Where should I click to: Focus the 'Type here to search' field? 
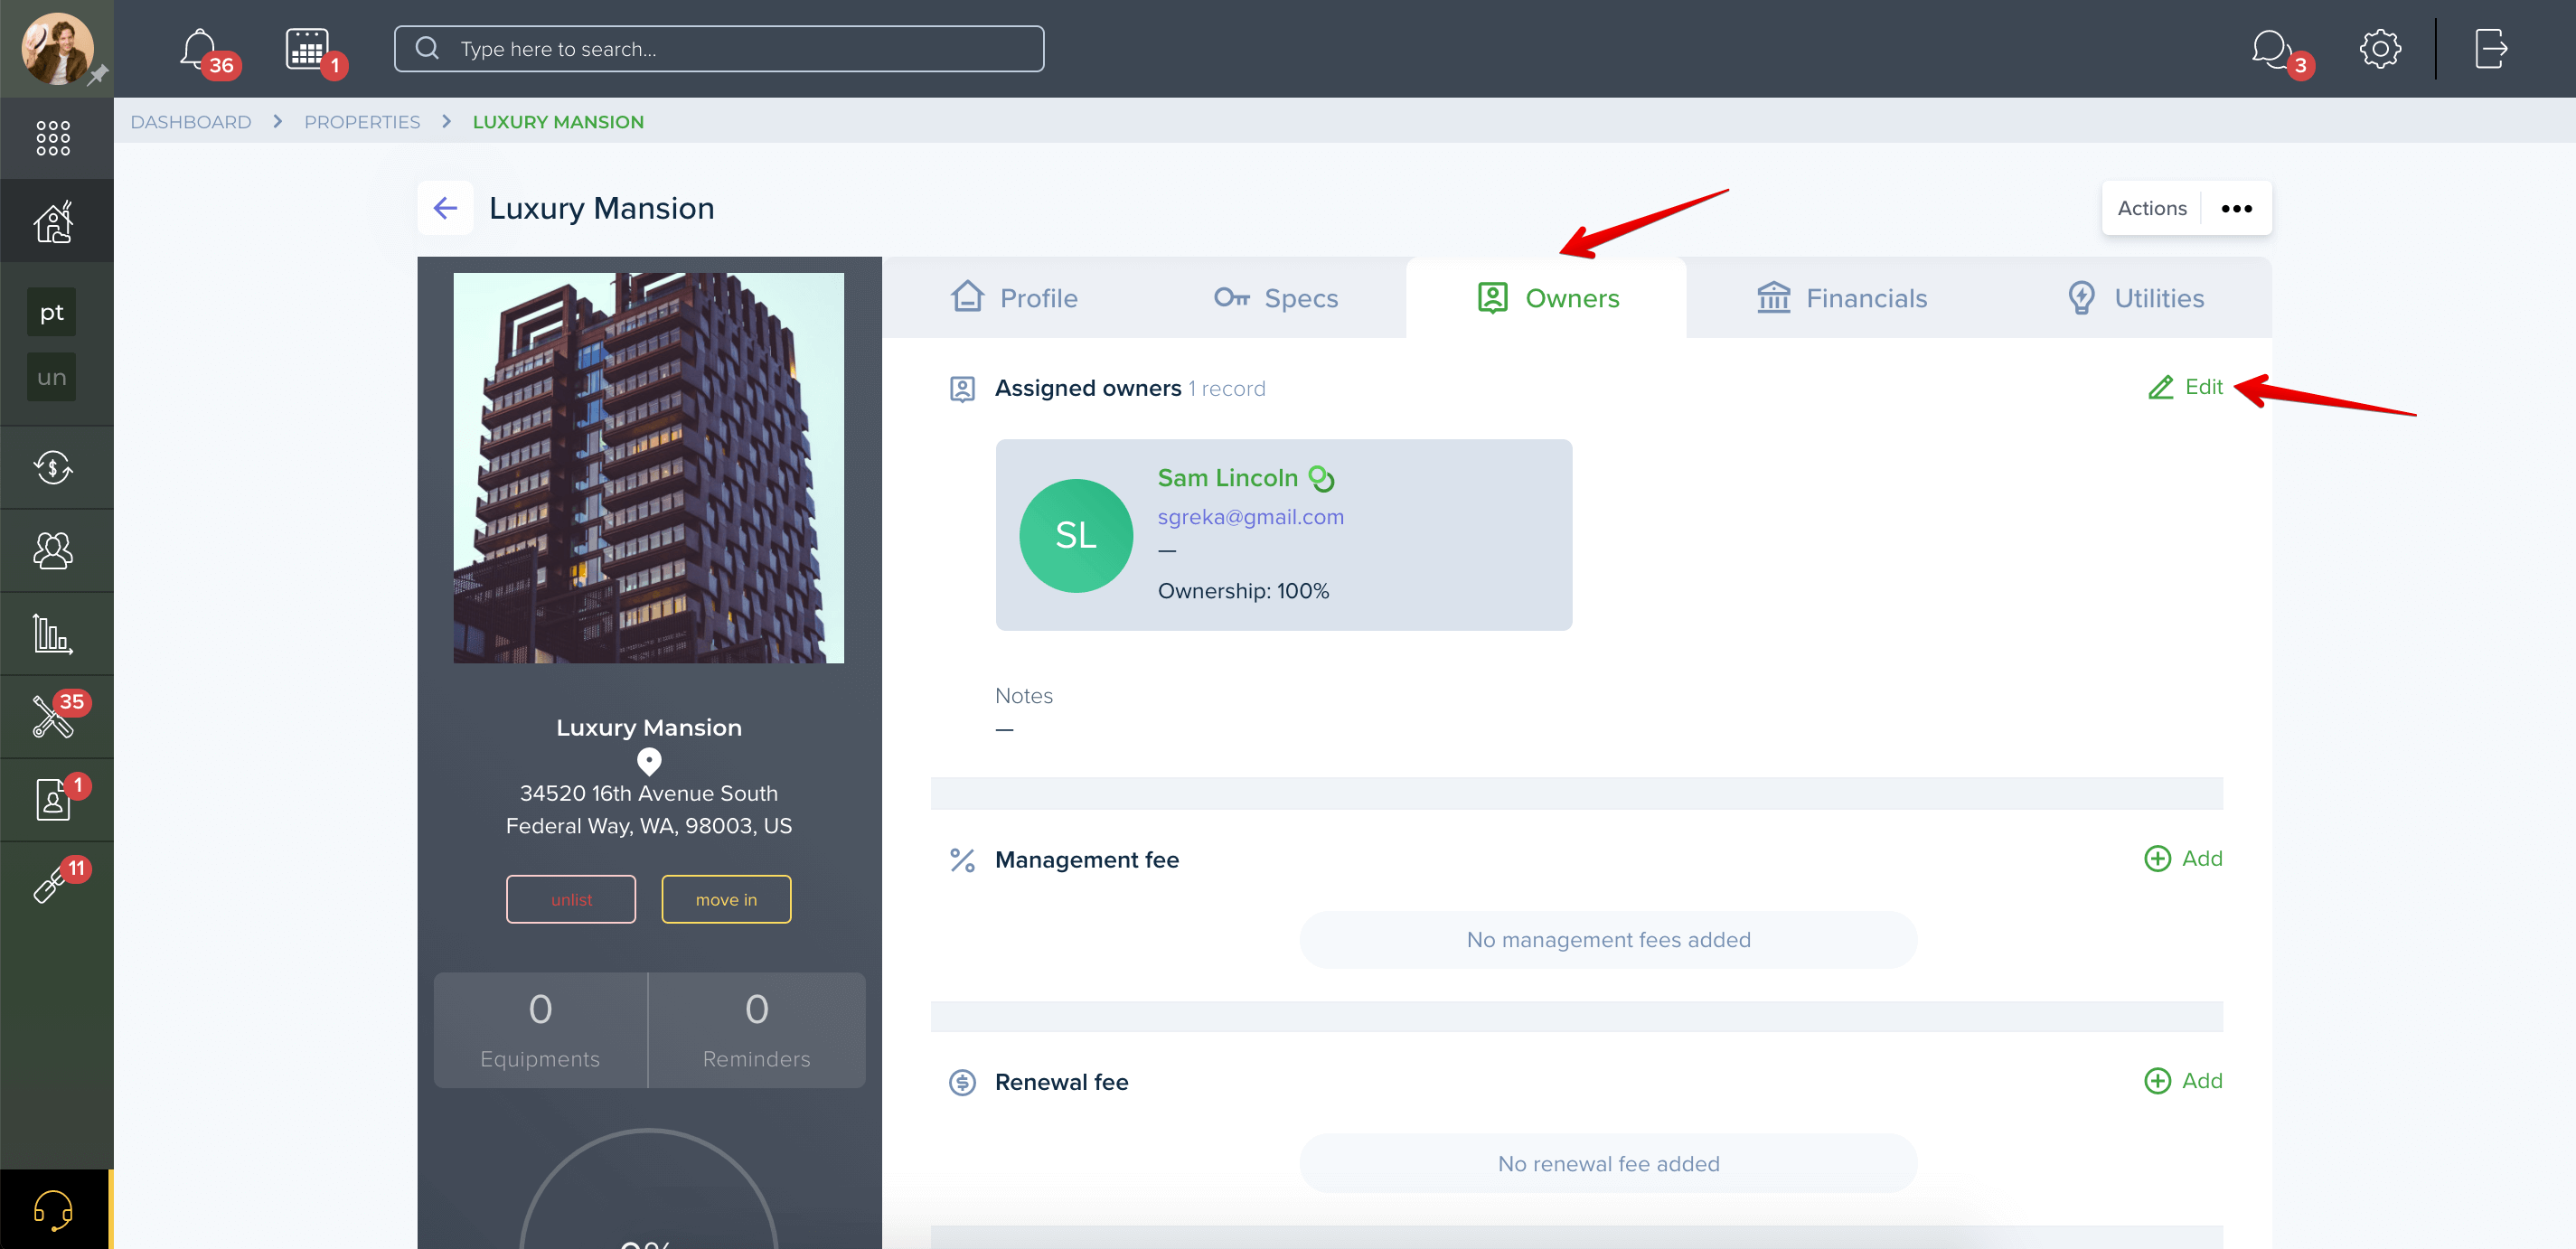point(719,48)
